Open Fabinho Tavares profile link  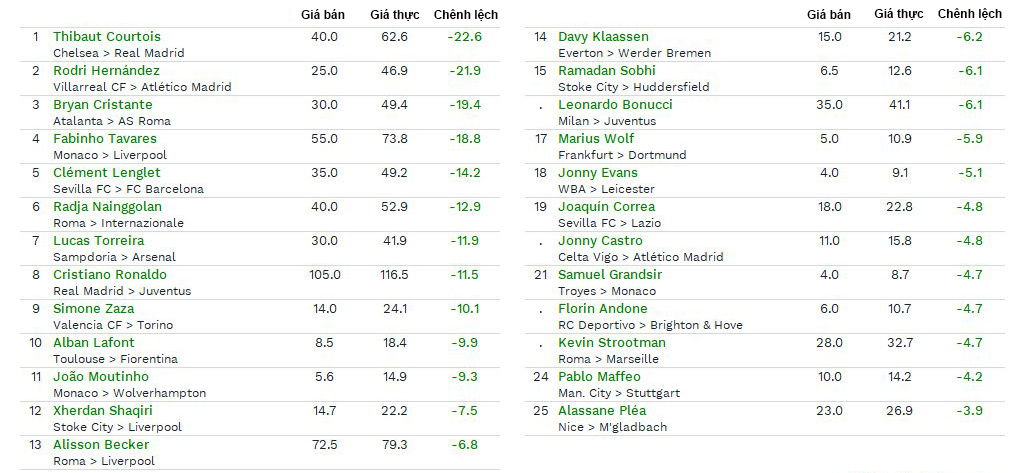105,139
